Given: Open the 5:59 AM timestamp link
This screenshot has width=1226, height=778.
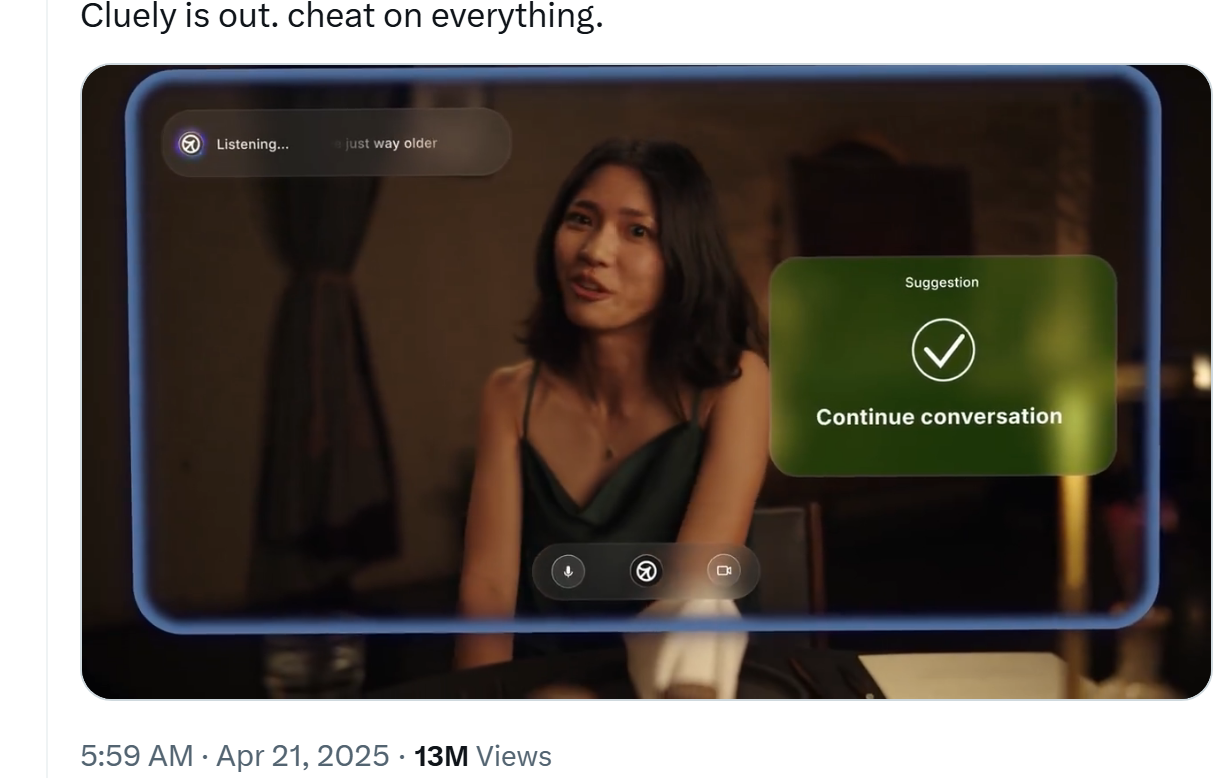Looking at the screenshot, I should coord(137,756).
